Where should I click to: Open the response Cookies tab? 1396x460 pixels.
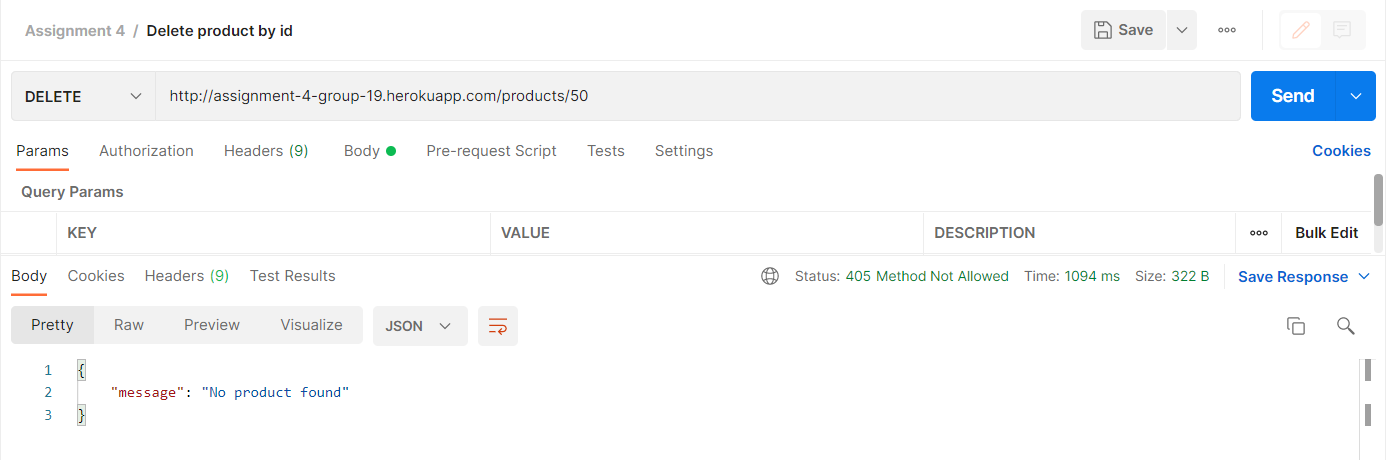point(96,276)
